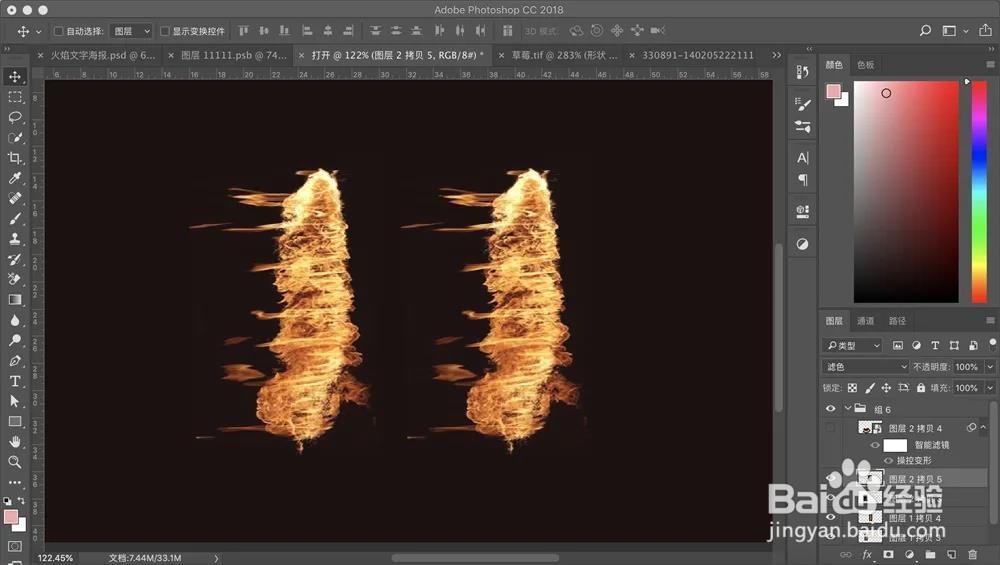Click inside the color picker field
The width and height of the screenshot is (1000, 565).
[906, 192]
